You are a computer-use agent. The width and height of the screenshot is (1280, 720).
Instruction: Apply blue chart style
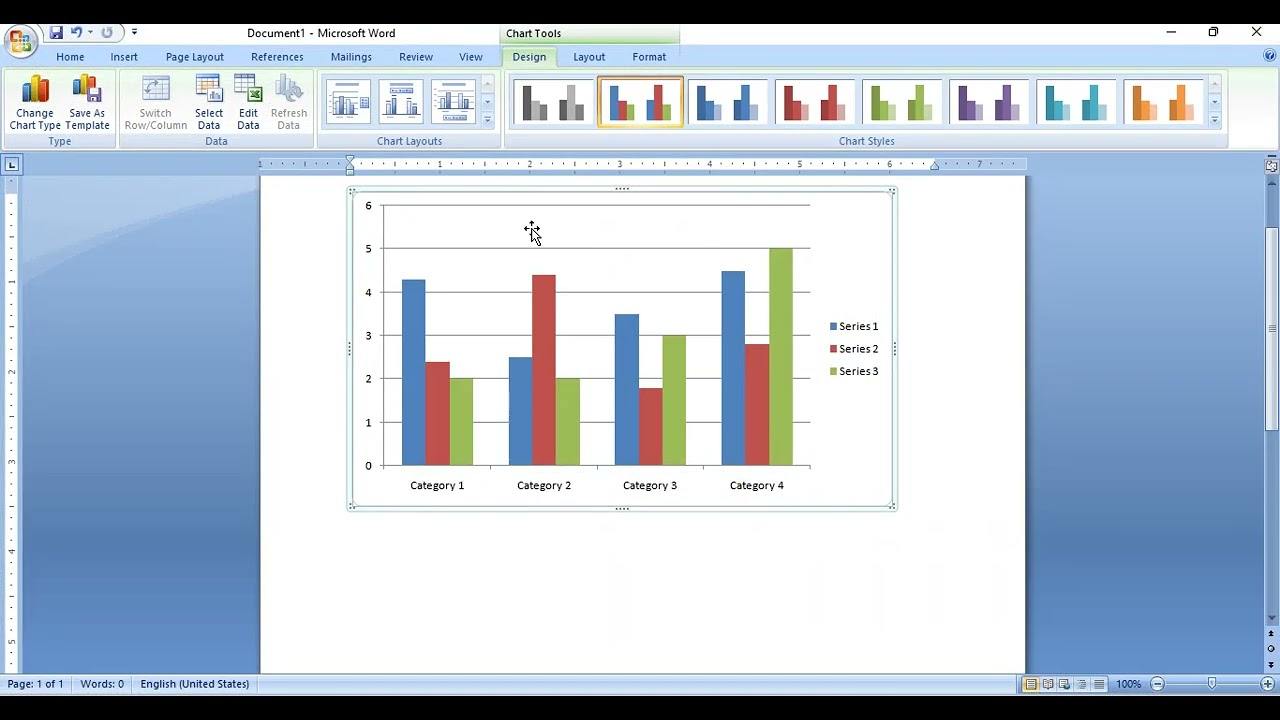[x=727, y=102]
